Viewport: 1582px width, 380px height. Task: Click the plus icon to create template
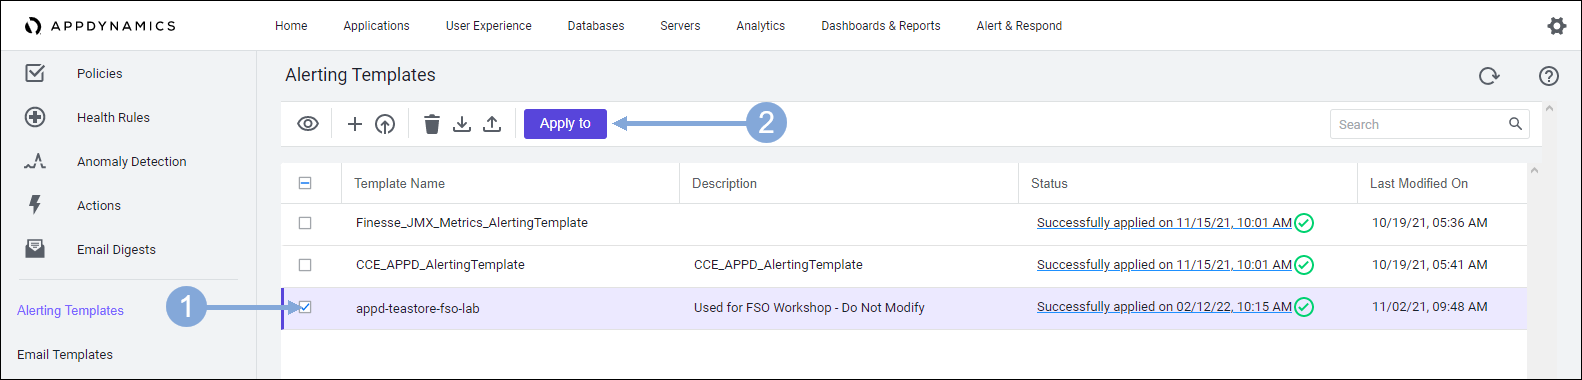coord(354,124)
